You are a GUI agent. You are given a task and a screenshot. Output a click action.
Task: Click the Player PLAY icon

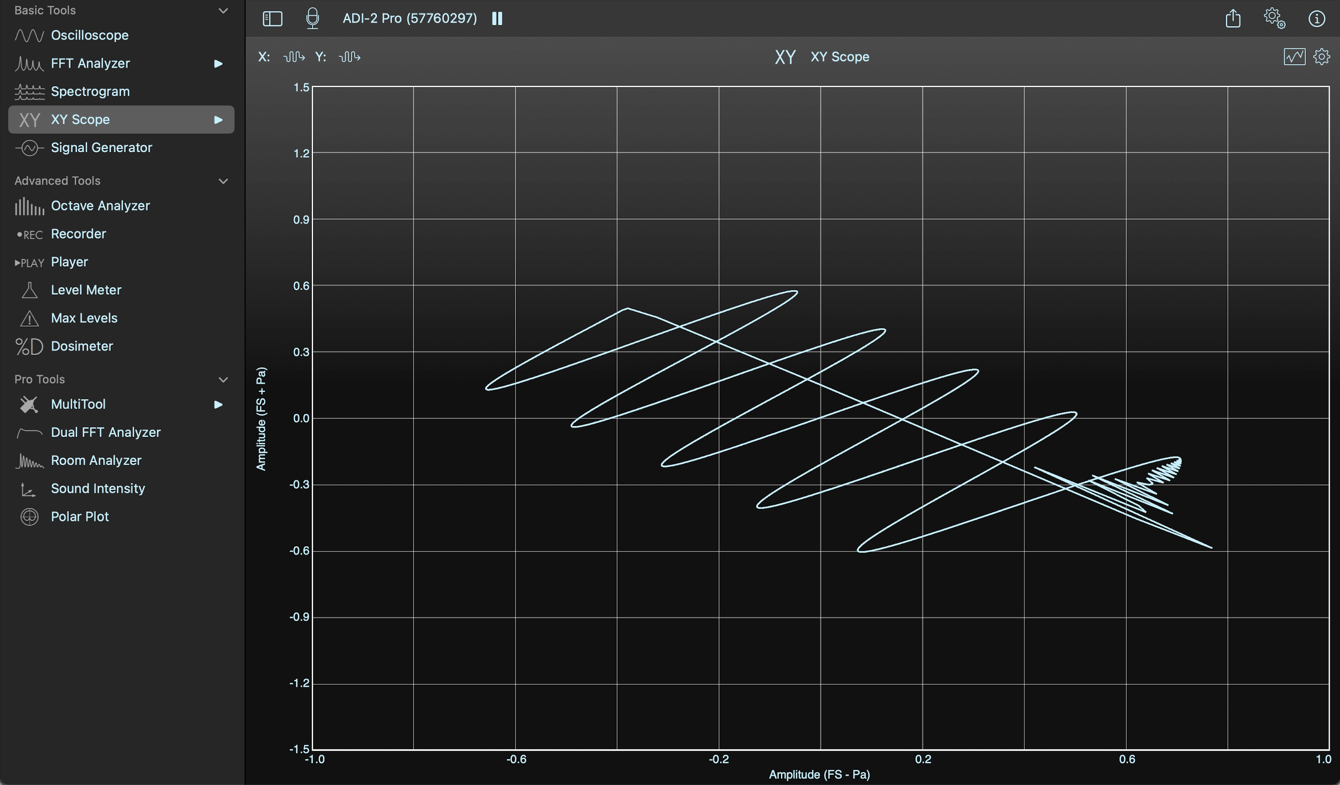pyautogui.click(x=29, y=262)
